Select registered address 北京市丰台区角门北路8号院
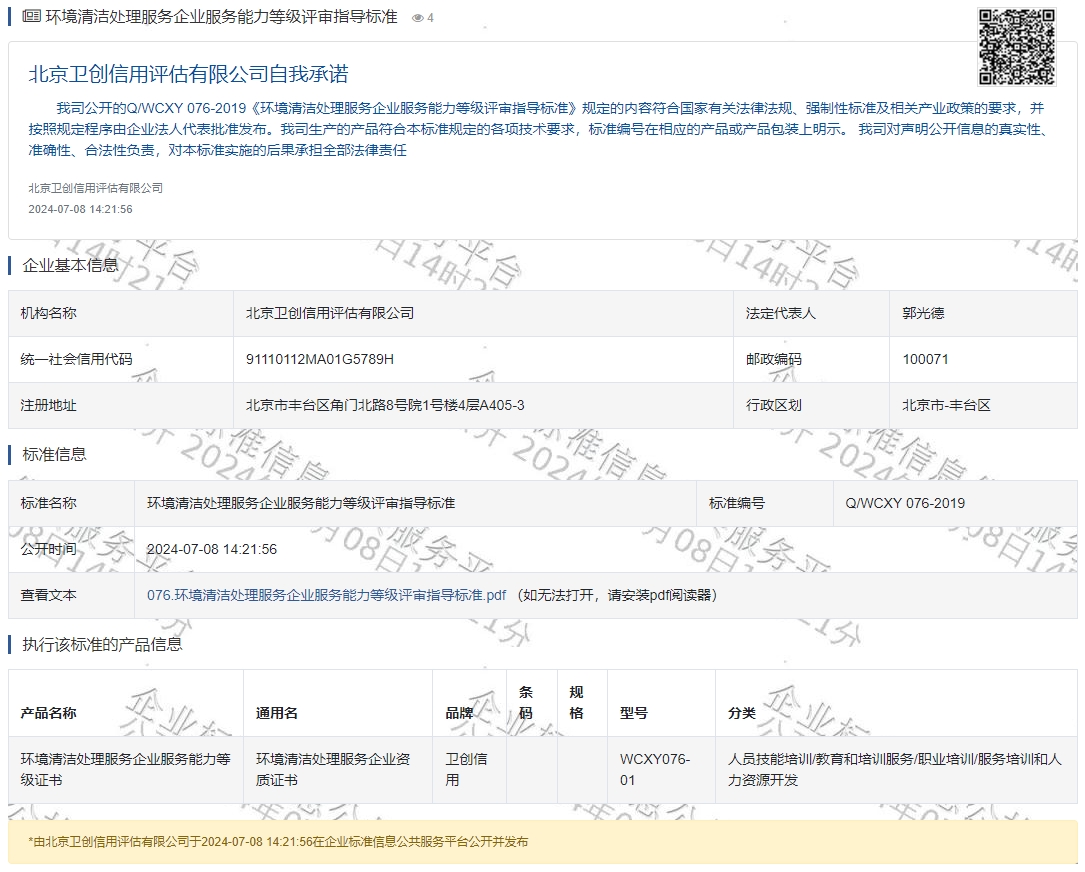Screen dimensions: 1085x872 [x=385, y=405]
